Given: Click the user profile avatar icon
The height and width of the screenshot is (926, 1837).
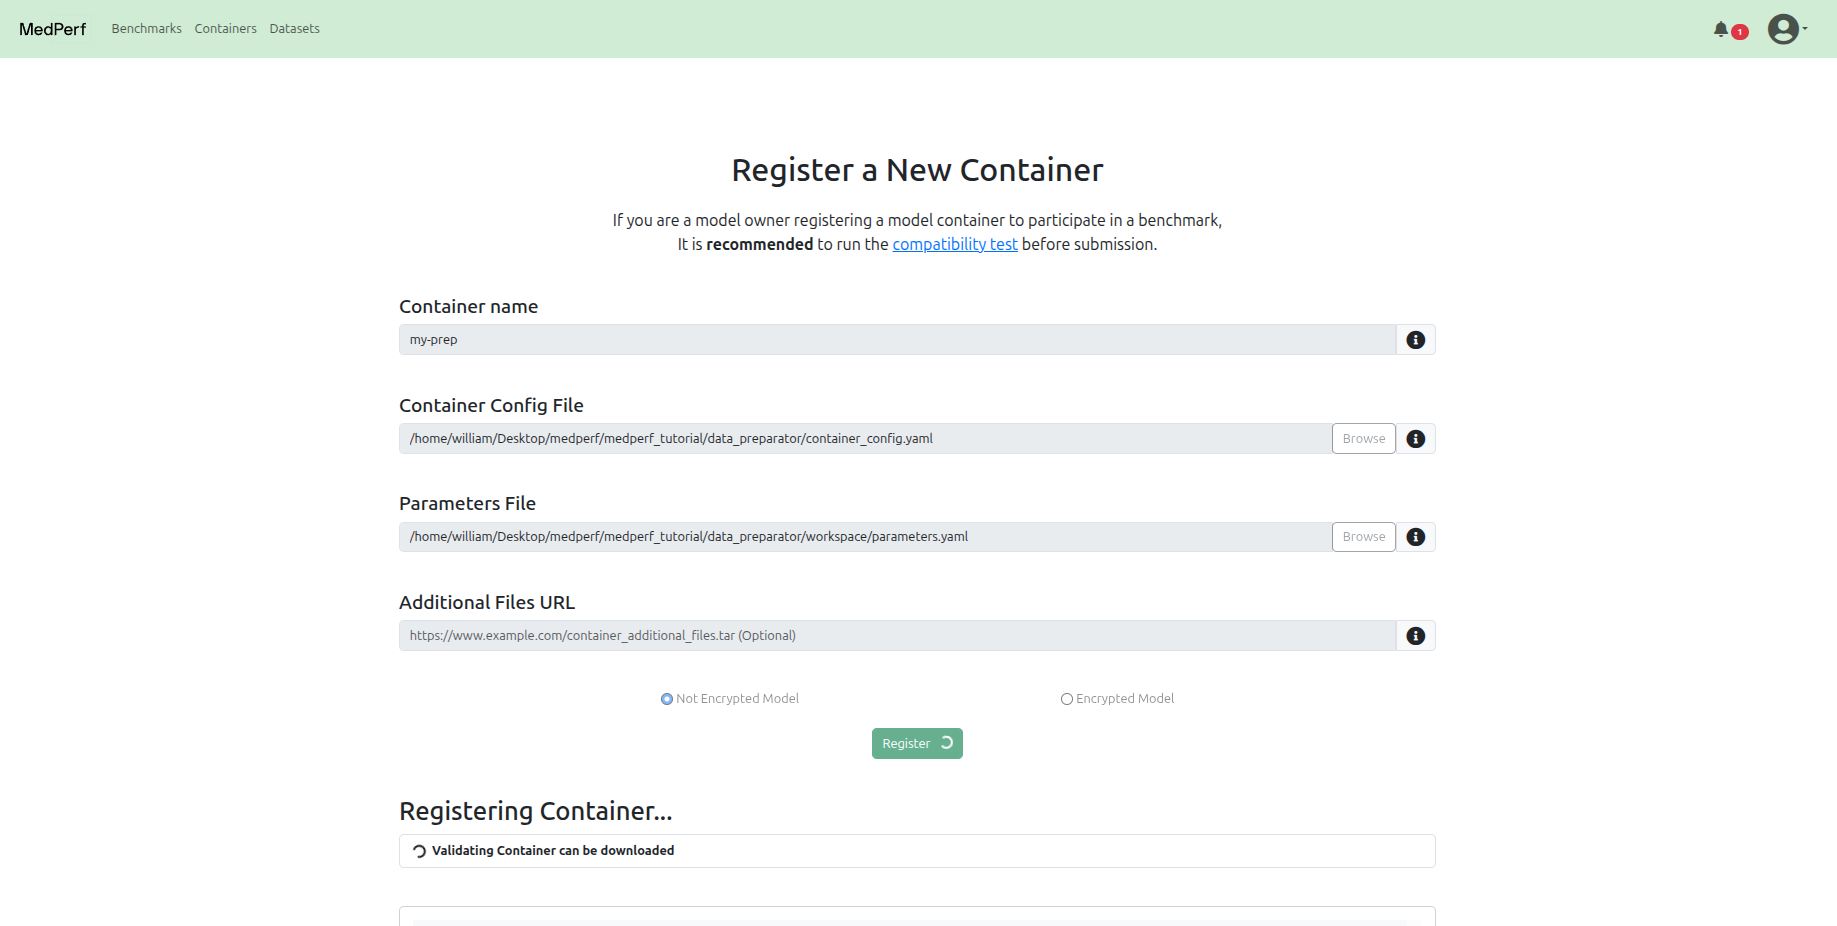Looking at the screenshot, I should [1783, 29].
